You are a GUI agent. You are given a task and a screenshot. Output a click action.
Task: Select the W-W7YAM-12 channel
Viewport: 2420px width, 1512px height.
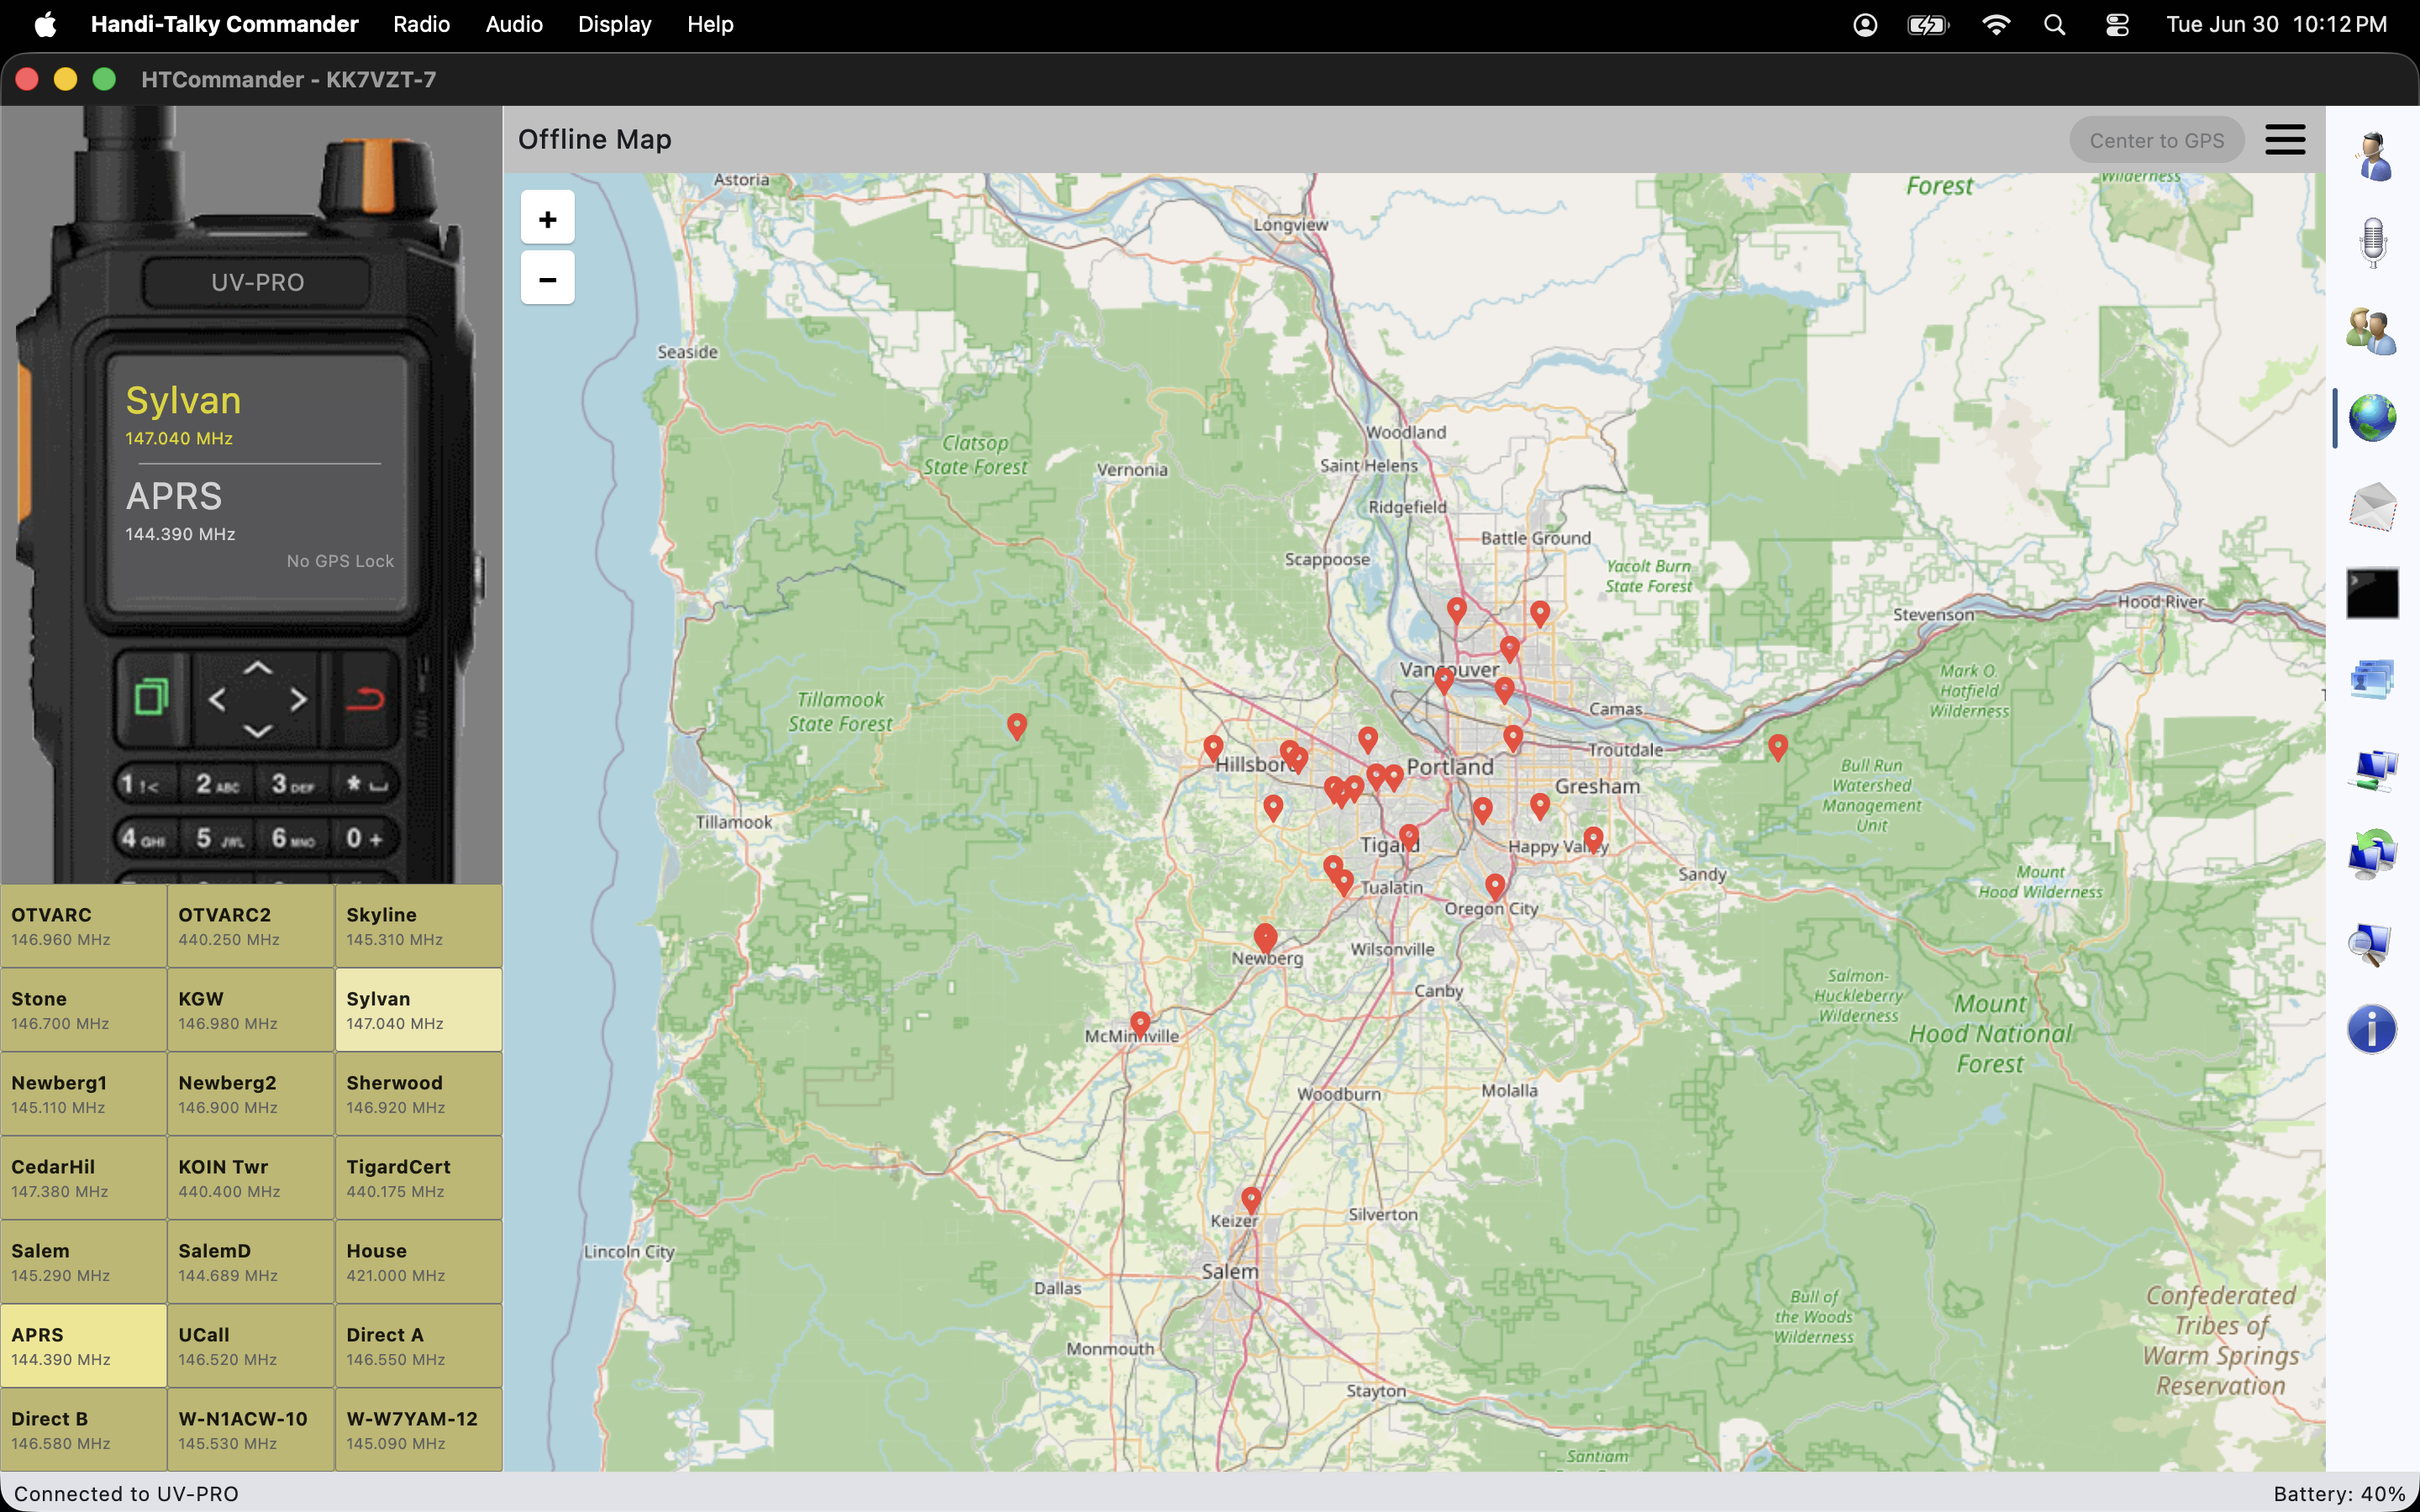(418, 1430)
